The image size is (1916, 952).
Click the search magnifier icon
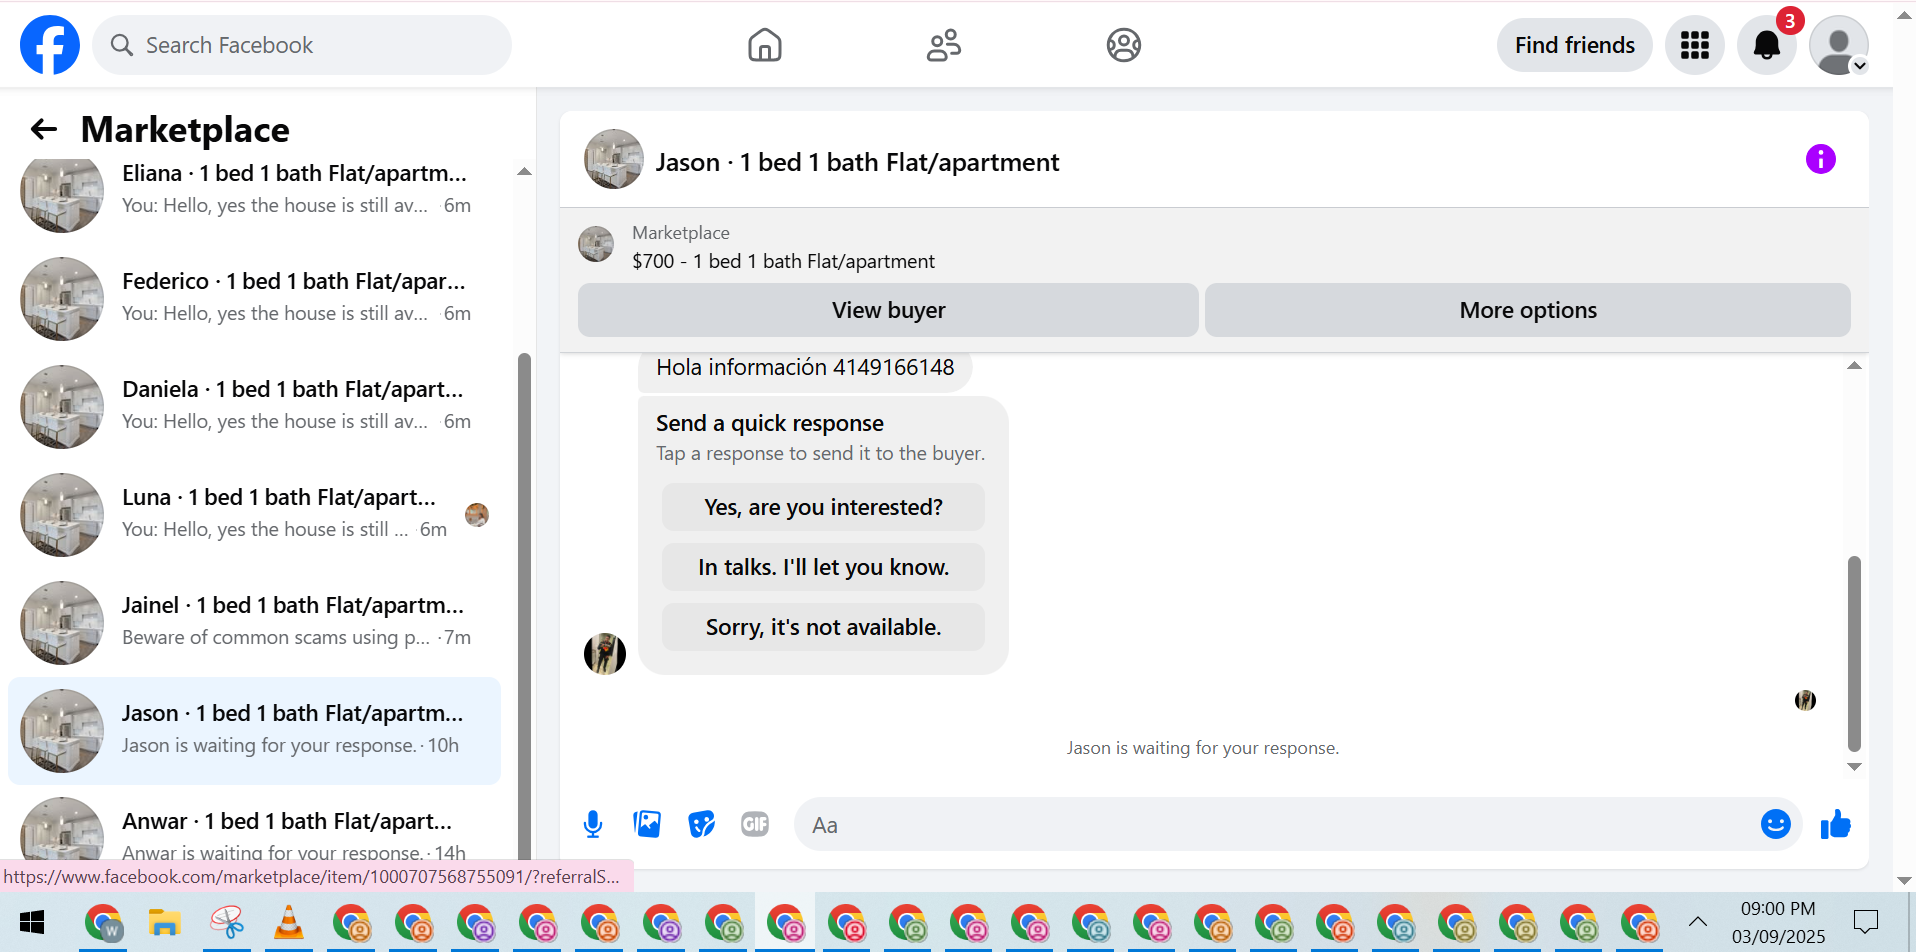122,45
